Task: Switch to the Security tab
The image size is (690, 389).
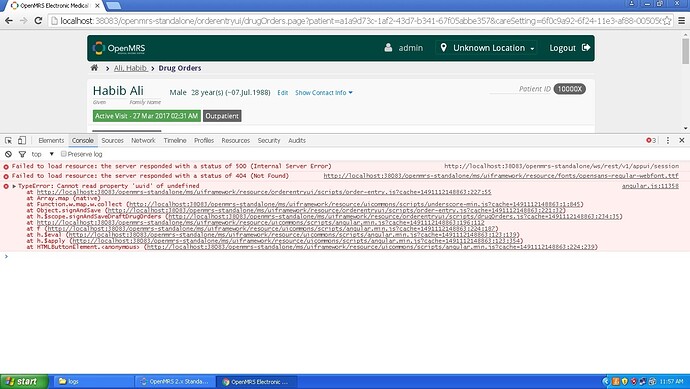Action: coord(269,140)
